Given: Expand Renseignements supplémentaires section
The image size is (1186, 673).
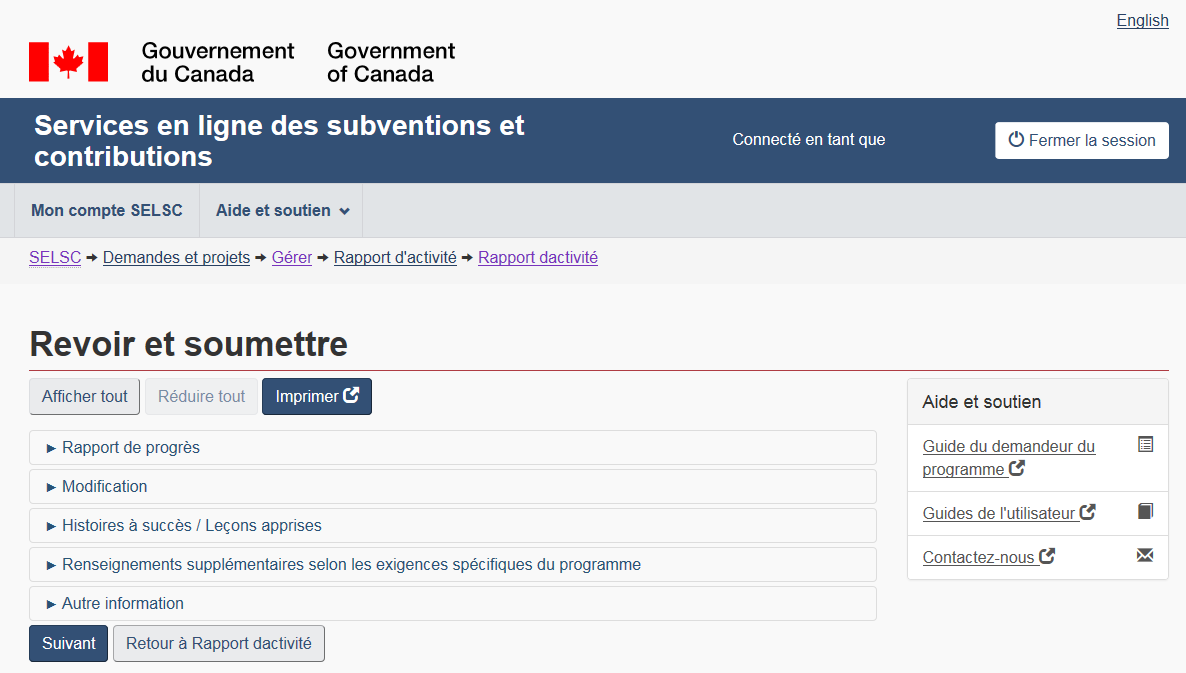Looking at the screenshot, I should pyautogui.click(x=350, y=565).
